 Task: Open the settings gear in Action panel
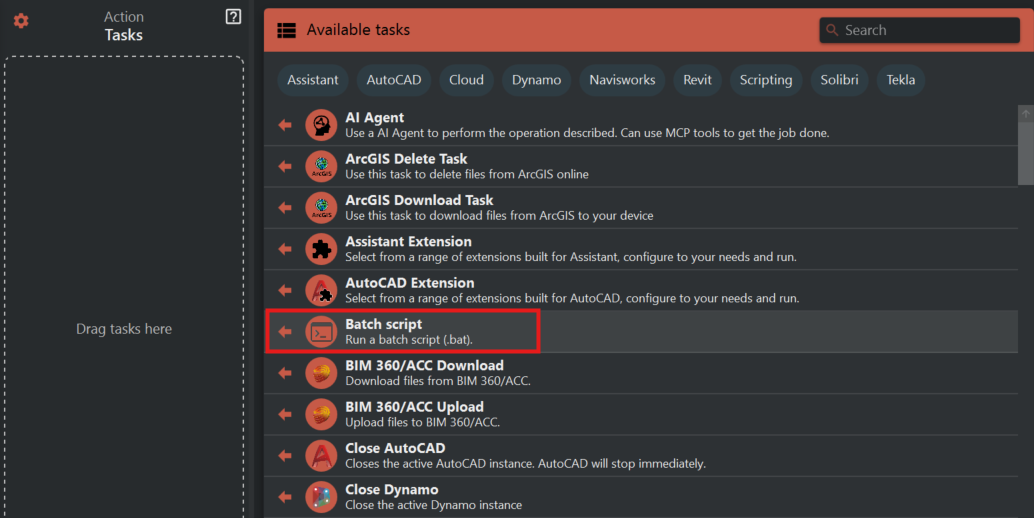pyautogui.click(x=21, y=21)
